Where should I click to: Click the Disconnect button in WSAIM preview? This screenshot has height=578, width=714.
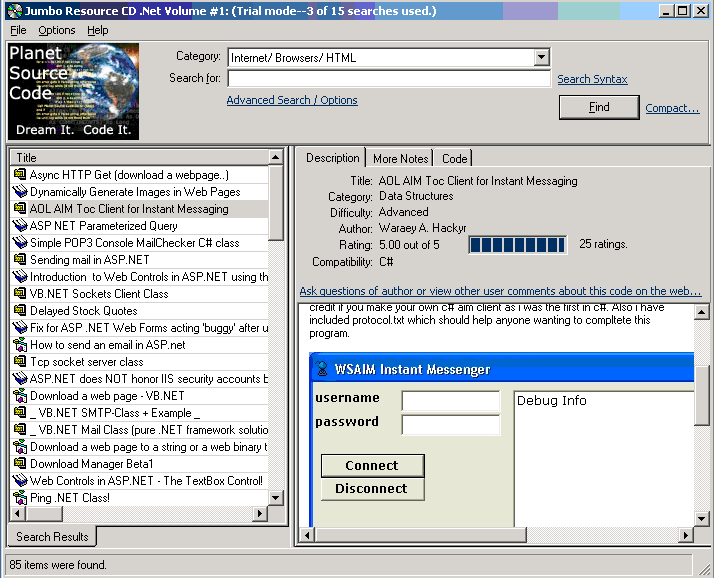pos(372,489)
